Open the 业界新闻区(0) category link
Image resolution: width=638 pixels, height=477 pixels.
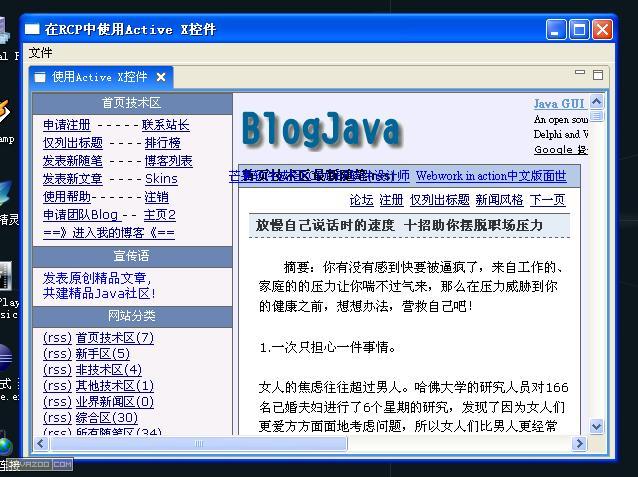click(x=115, y=401)
